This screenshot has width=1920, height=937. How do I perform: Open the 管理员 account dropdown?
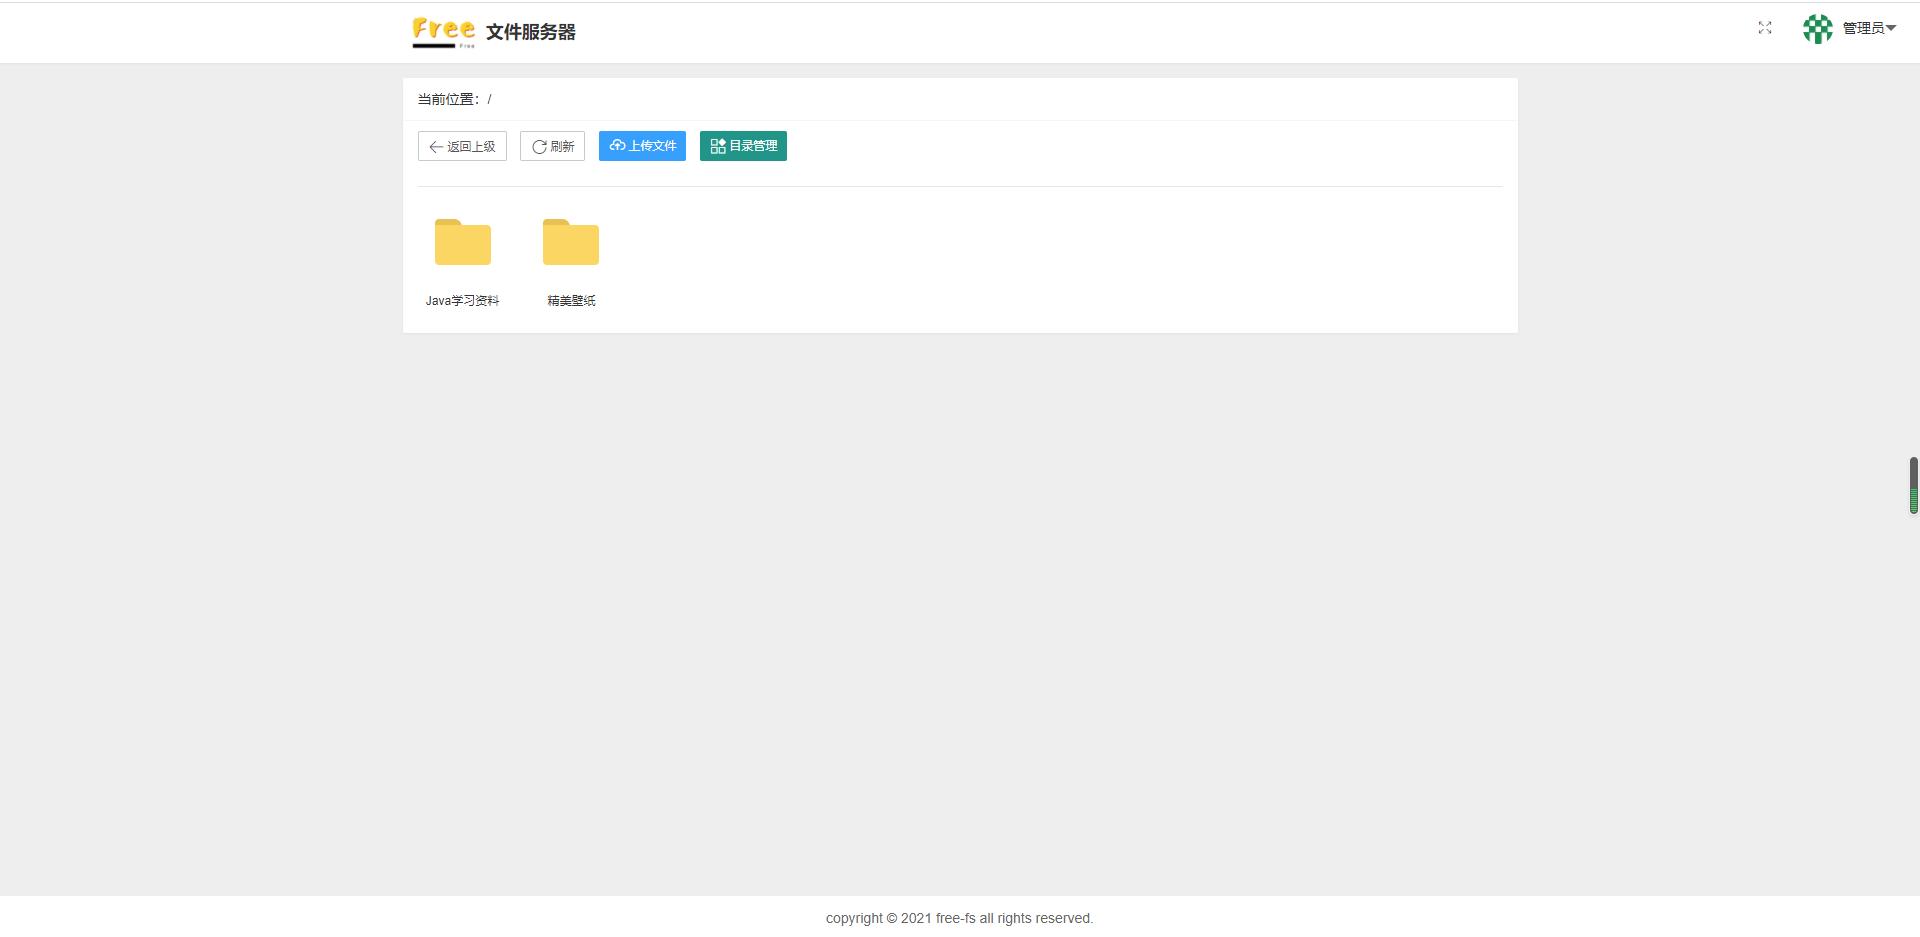pyautogui.click(x=1865, y=28)
